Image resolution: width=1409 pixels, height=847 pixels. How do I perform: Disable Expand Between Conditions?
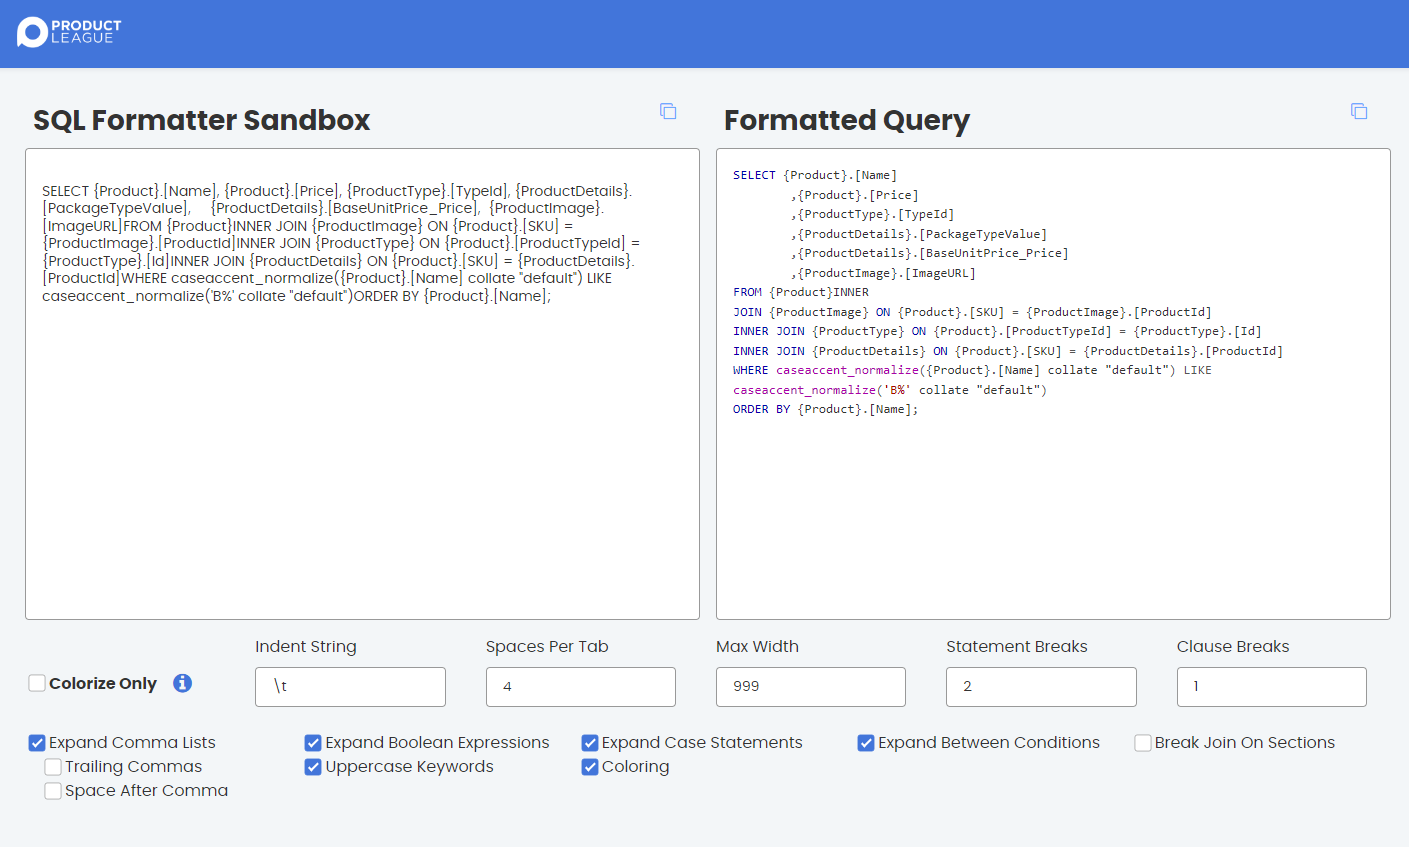click(866, 743)
